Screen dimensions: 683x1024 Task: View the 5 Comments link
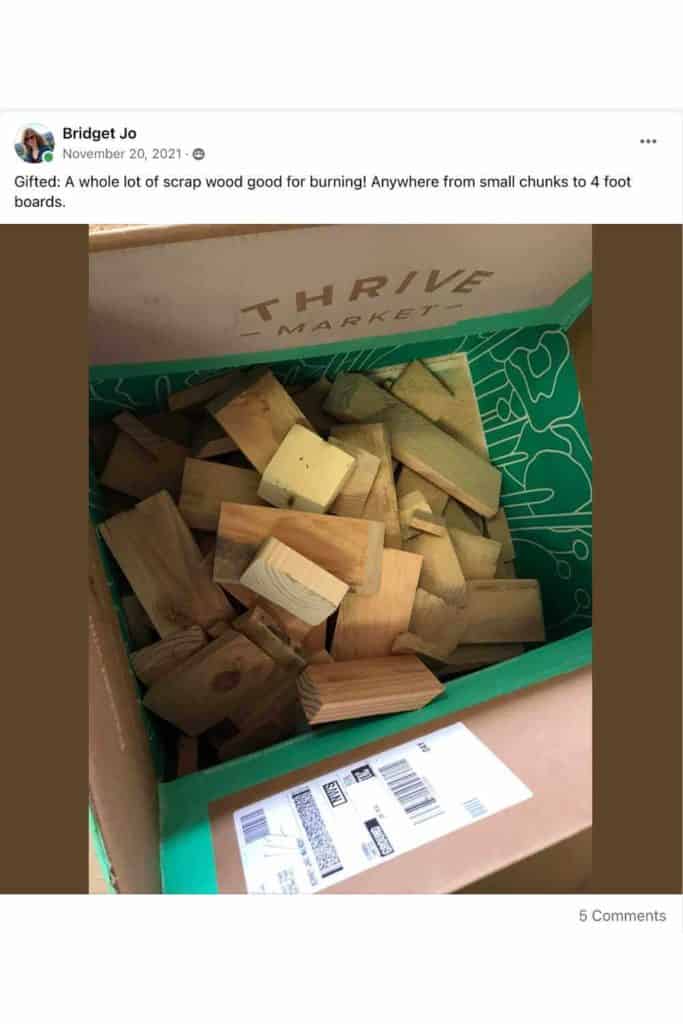click(622, 916)
